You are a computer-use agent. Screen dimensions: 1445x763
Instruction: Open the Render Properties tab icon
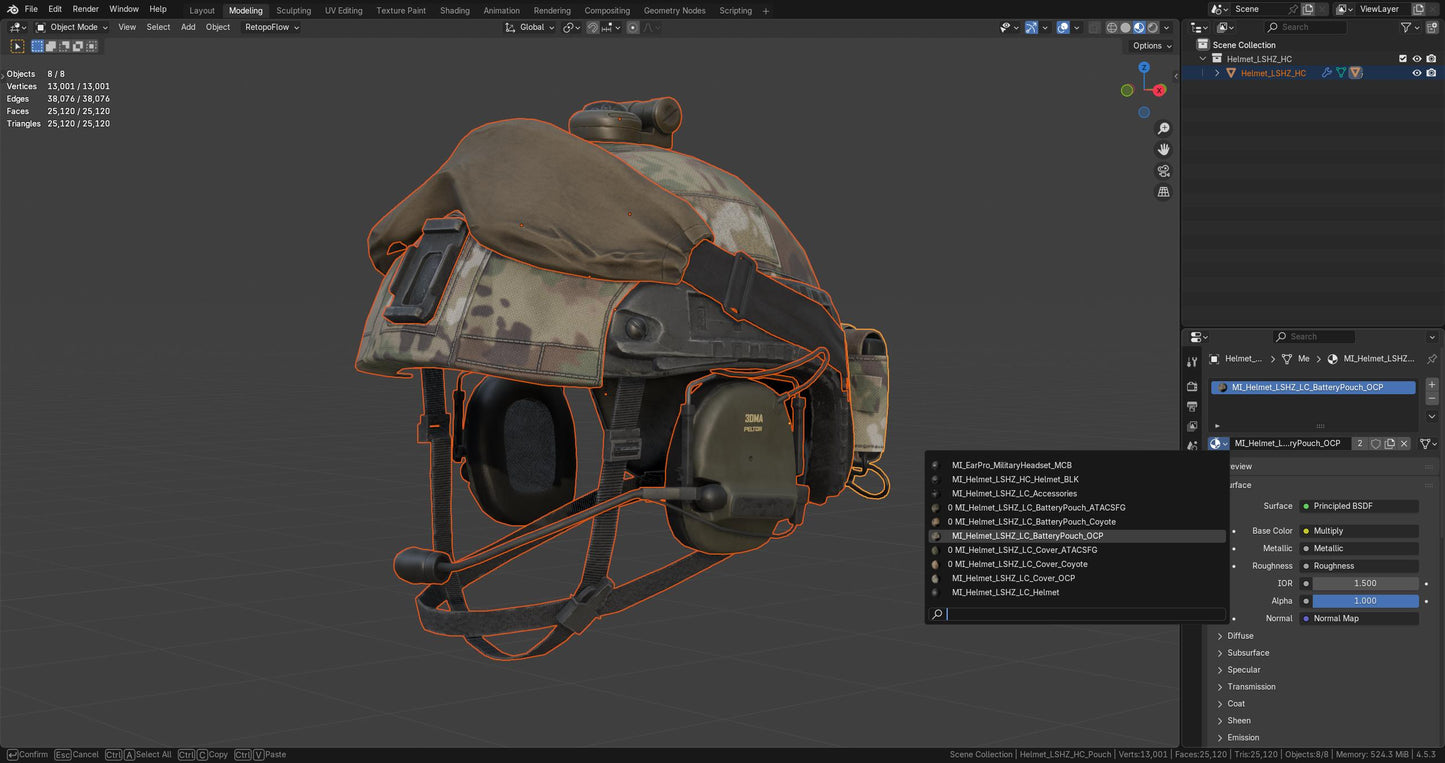(1192, 387)
